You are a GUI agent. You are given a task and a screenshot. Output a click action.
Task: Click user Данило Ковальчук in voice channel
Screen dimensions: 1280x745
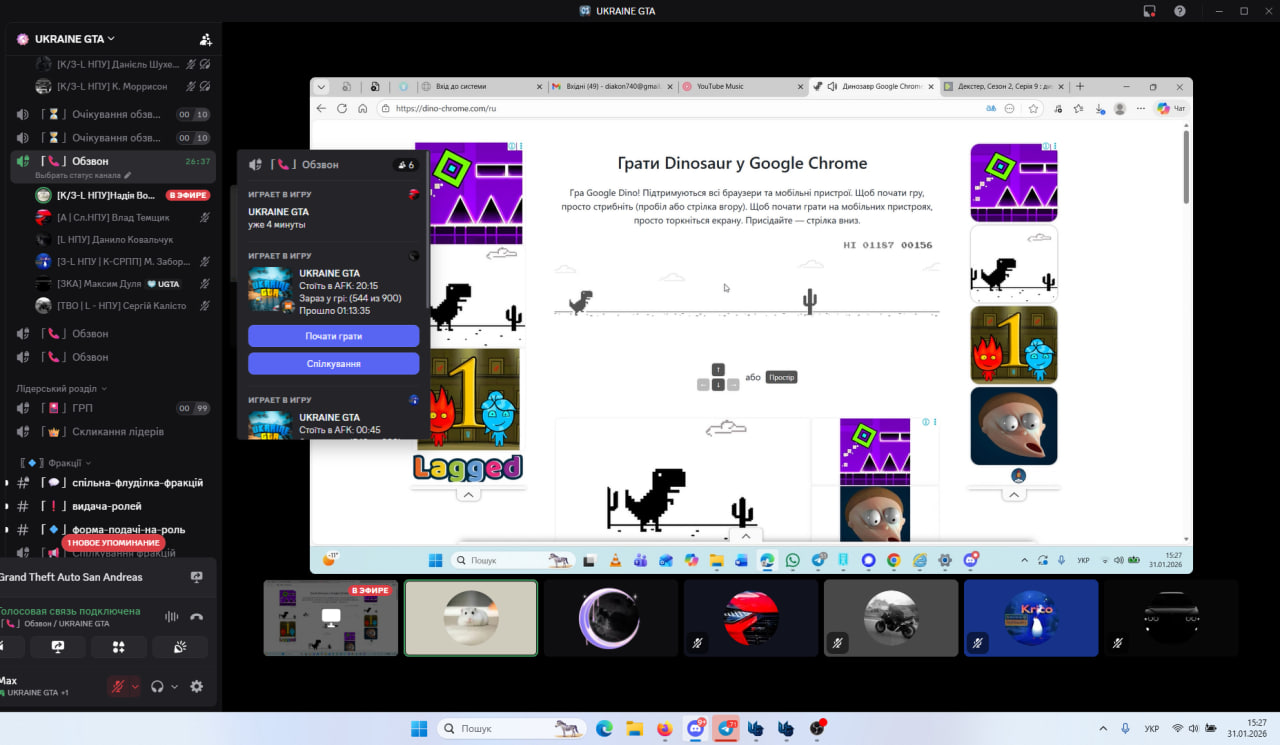tap(121, 240)
